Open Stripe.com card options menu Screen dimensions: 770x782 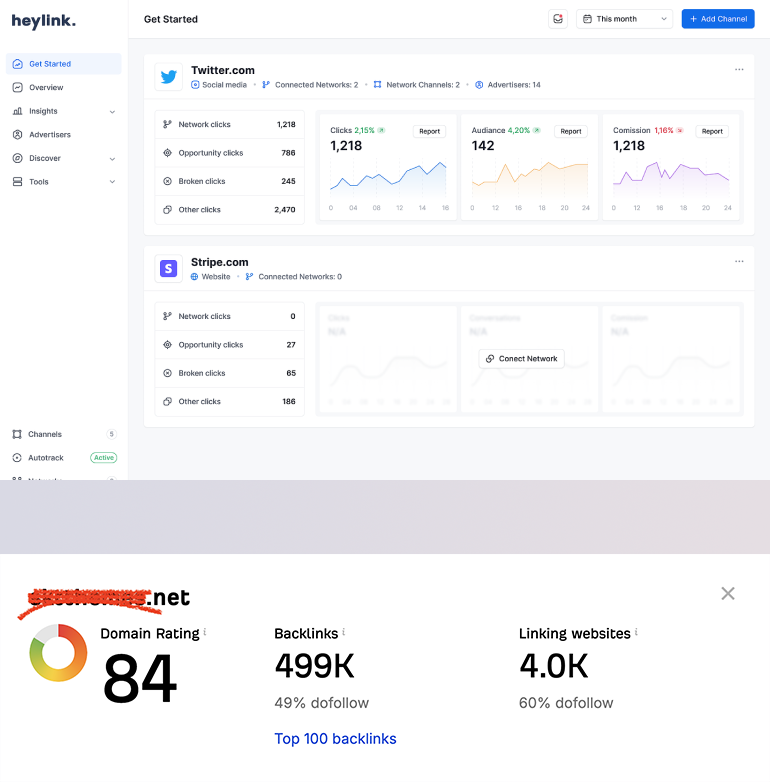pyautogui.click(x=739, y=262)
